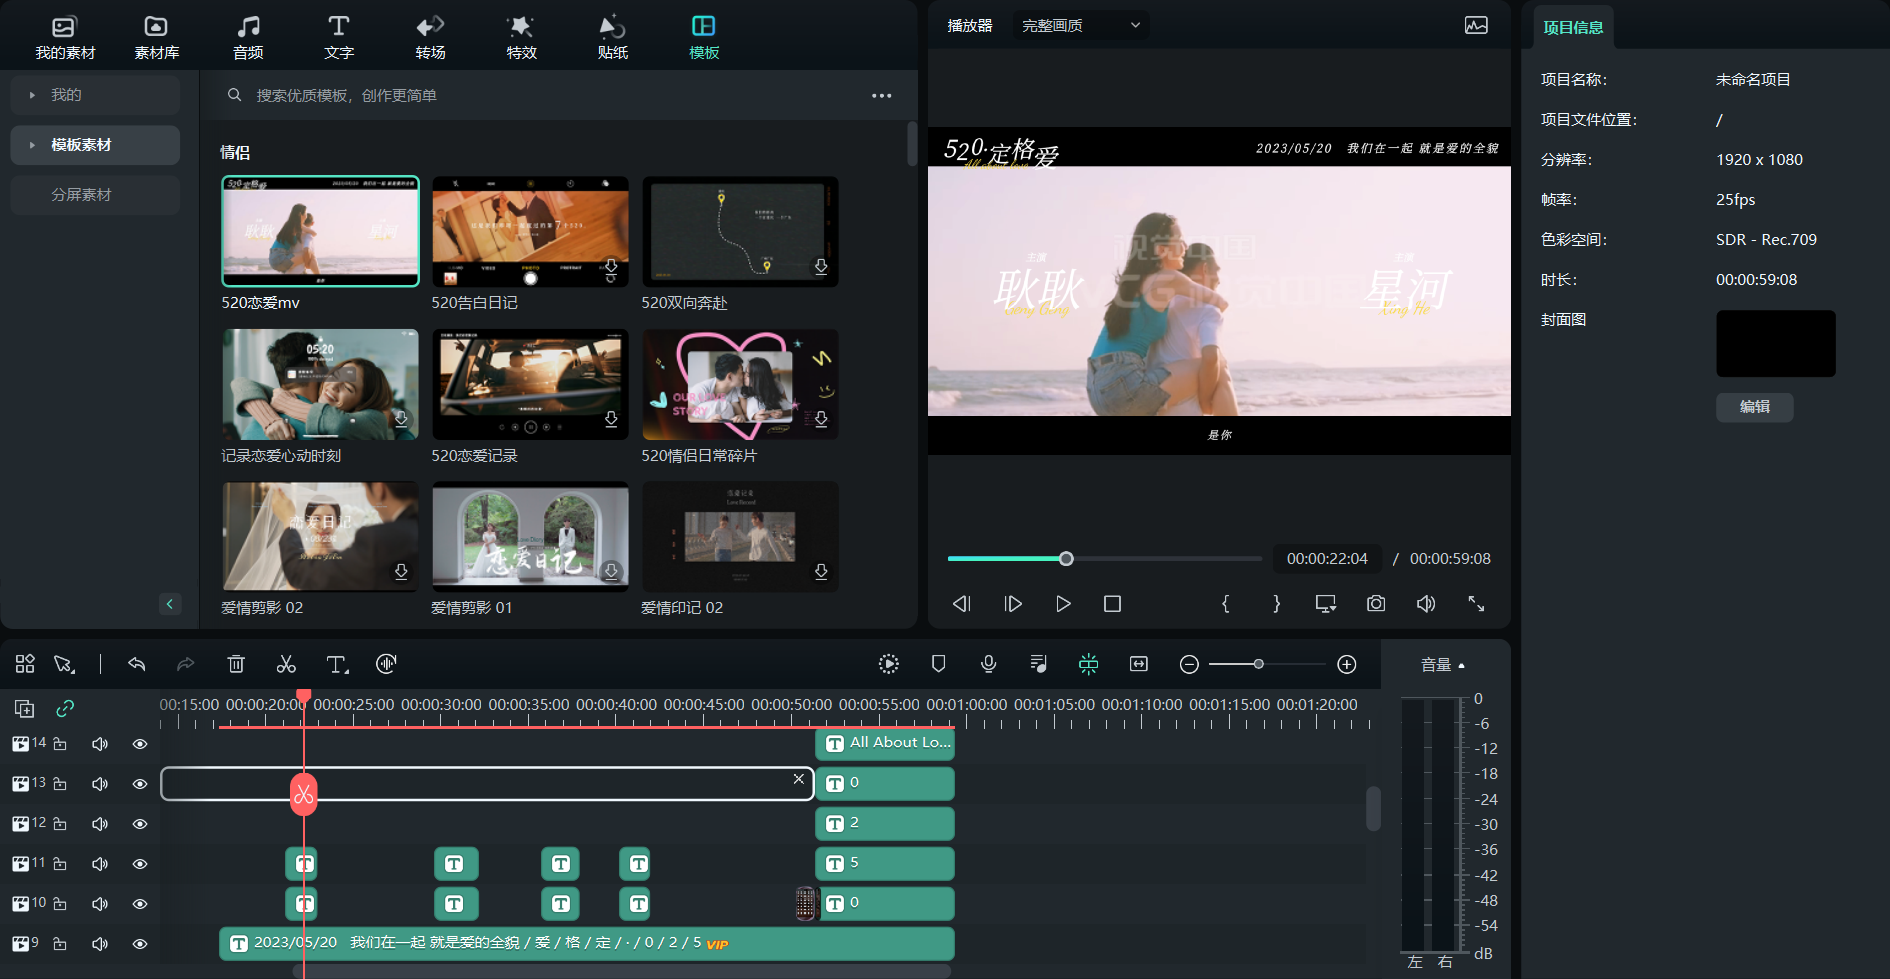Click the scissors split icon in timeline toolbar
This screenshot has height=979, width=1890.
286,664
